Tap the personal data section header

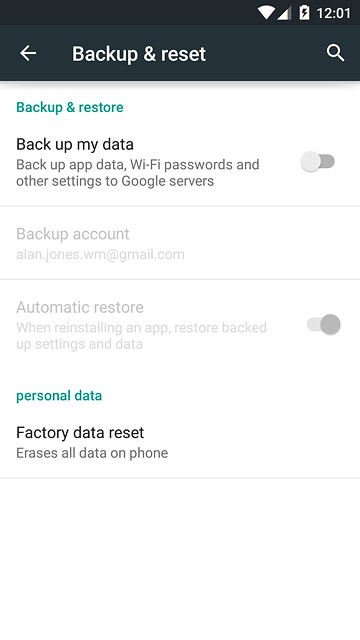[x=59, y=396]
